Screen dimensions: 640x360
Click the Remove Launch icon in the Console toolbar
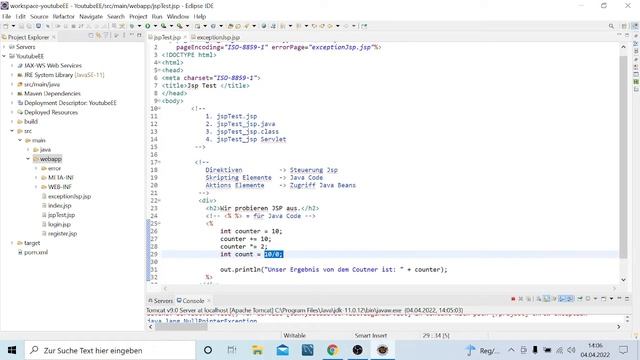click(x=521, y=299)
